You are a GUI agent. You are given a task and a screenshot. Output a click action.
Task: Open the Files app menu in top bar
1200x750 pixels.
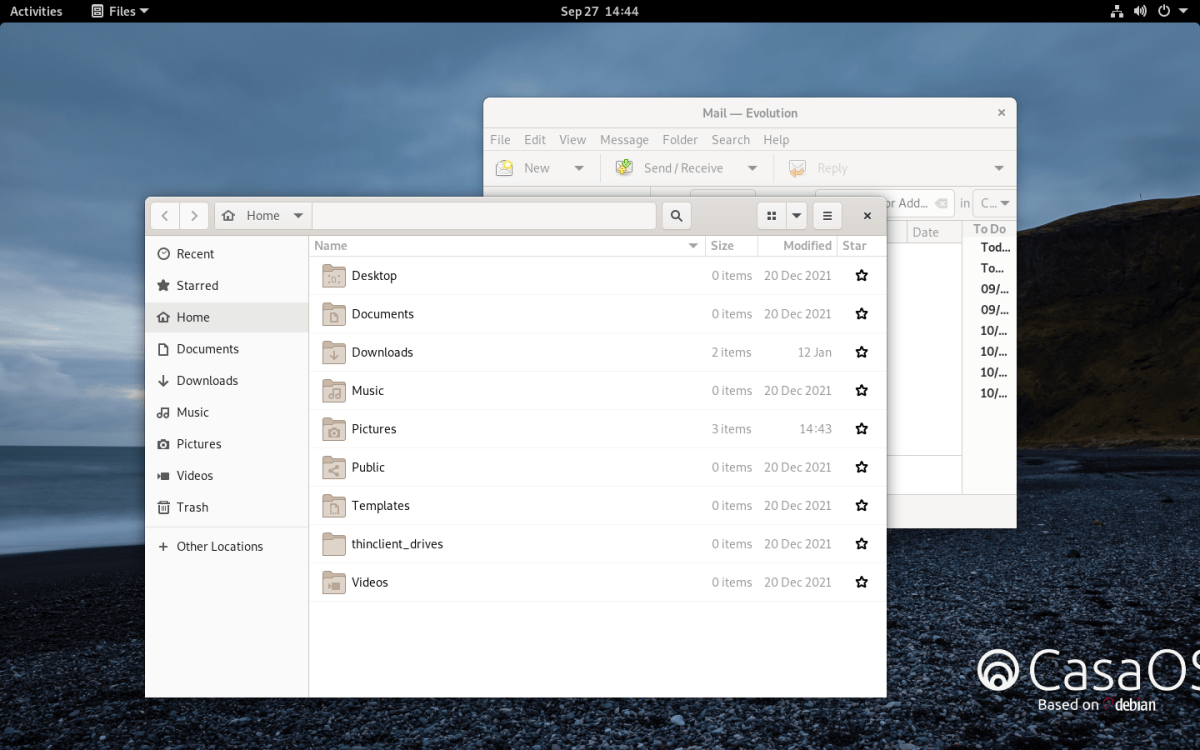click(x=120, y=11)
